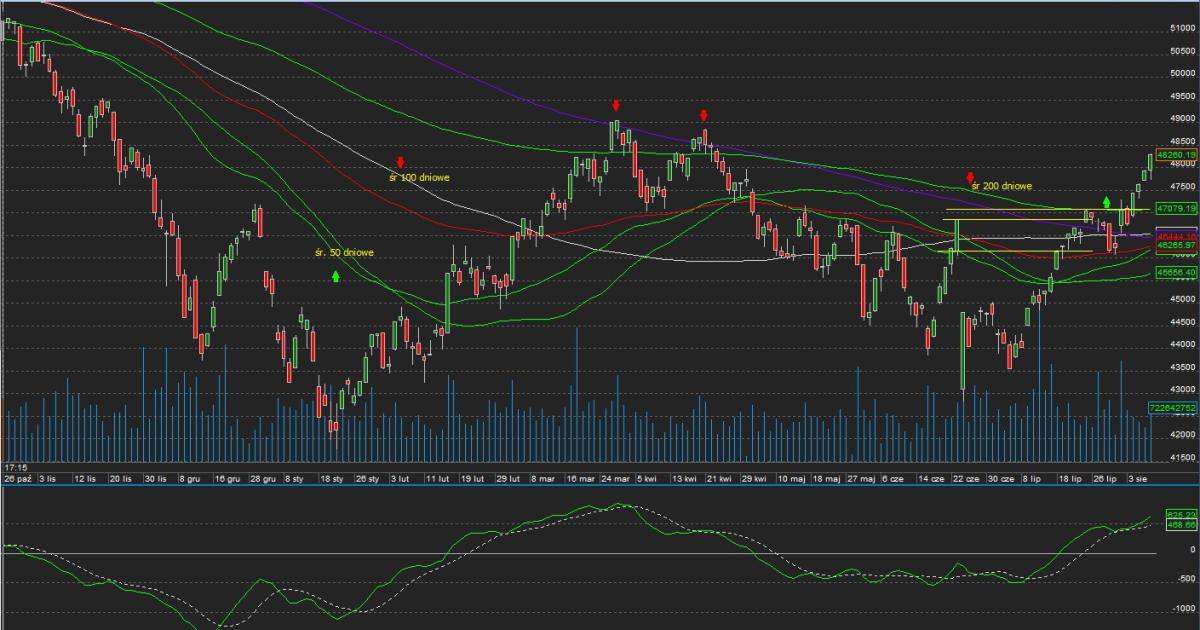Click green up arrow above late-July candles
Viewport: 1200px width, 630px height.
point(1106,201)
